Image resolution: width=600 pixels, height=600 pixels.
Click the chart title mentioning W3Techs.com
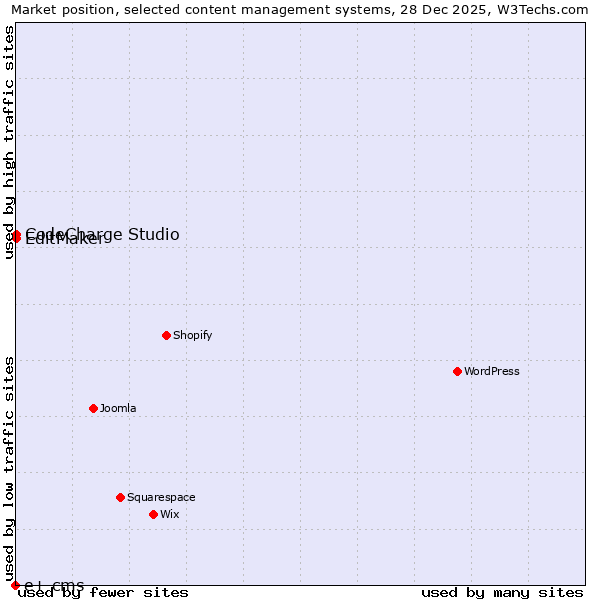tap(300, 10)
